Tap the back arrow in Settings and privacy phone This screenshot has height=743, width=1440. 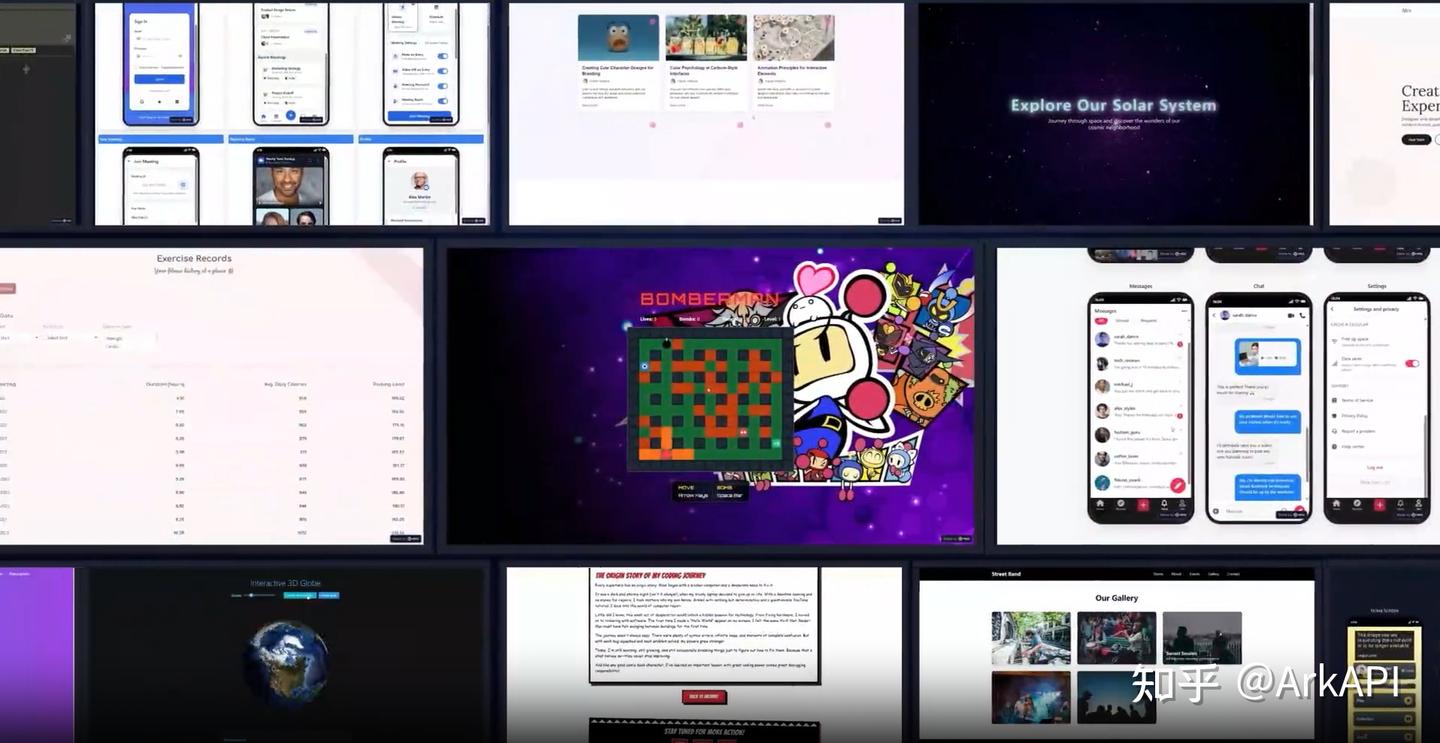coord(1334,309)
